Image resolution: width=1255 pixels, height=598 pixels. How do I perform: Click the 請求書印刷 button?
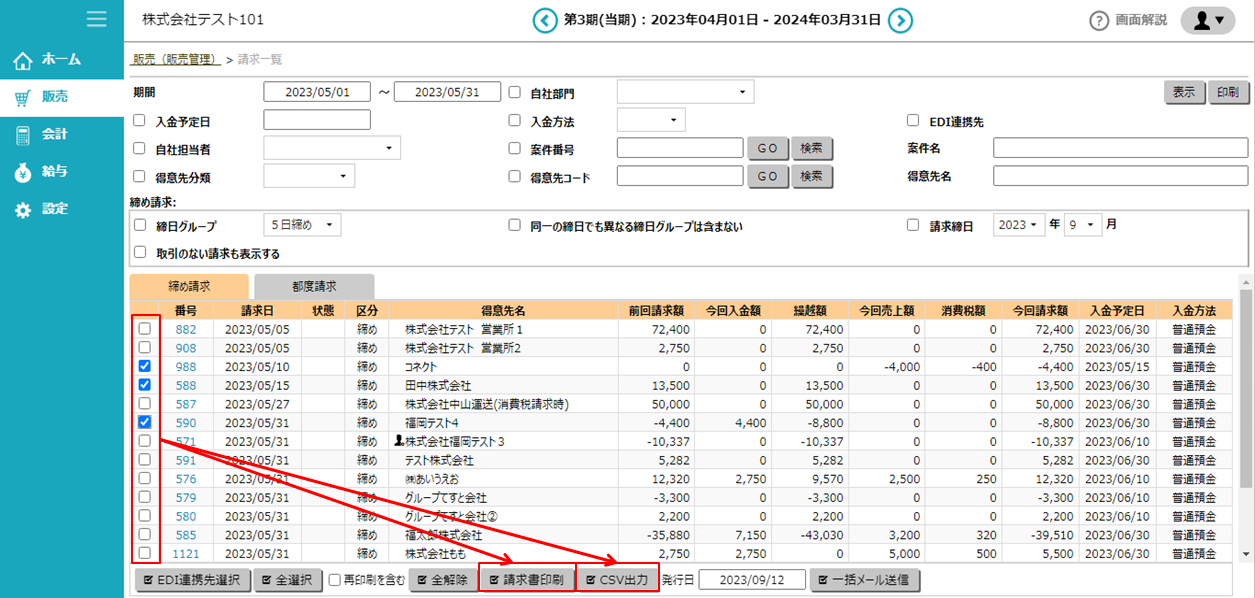(527, 580)
